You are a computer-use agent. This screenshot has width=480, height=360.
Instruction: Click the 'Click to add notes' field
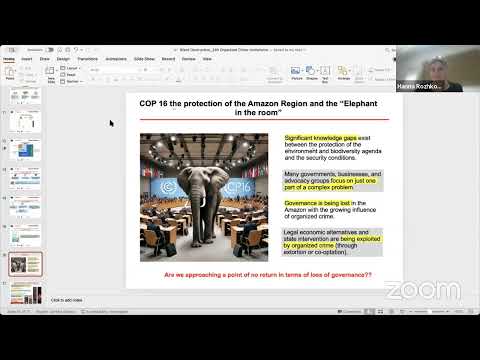(x=67, y=300)
